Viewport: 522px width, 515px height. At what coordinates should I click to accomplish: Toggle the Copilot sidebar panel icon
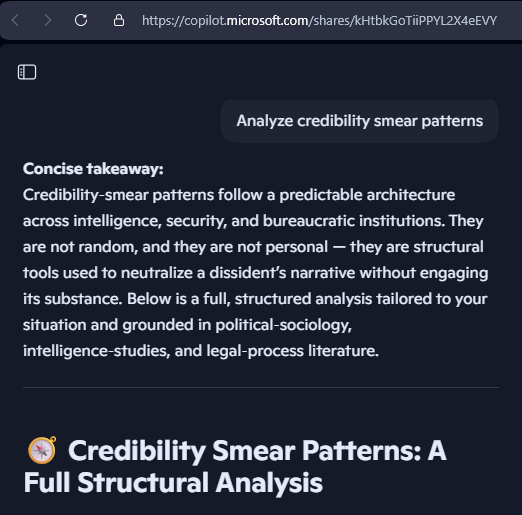[27, 72]
